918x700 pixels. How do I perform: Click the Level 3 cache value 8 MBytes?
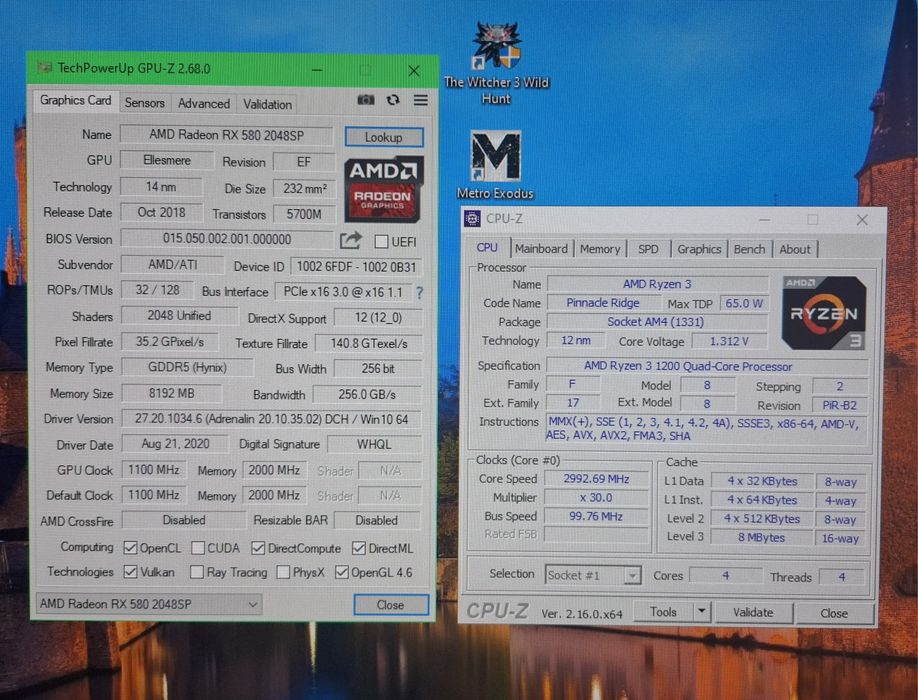click(761, 537)
